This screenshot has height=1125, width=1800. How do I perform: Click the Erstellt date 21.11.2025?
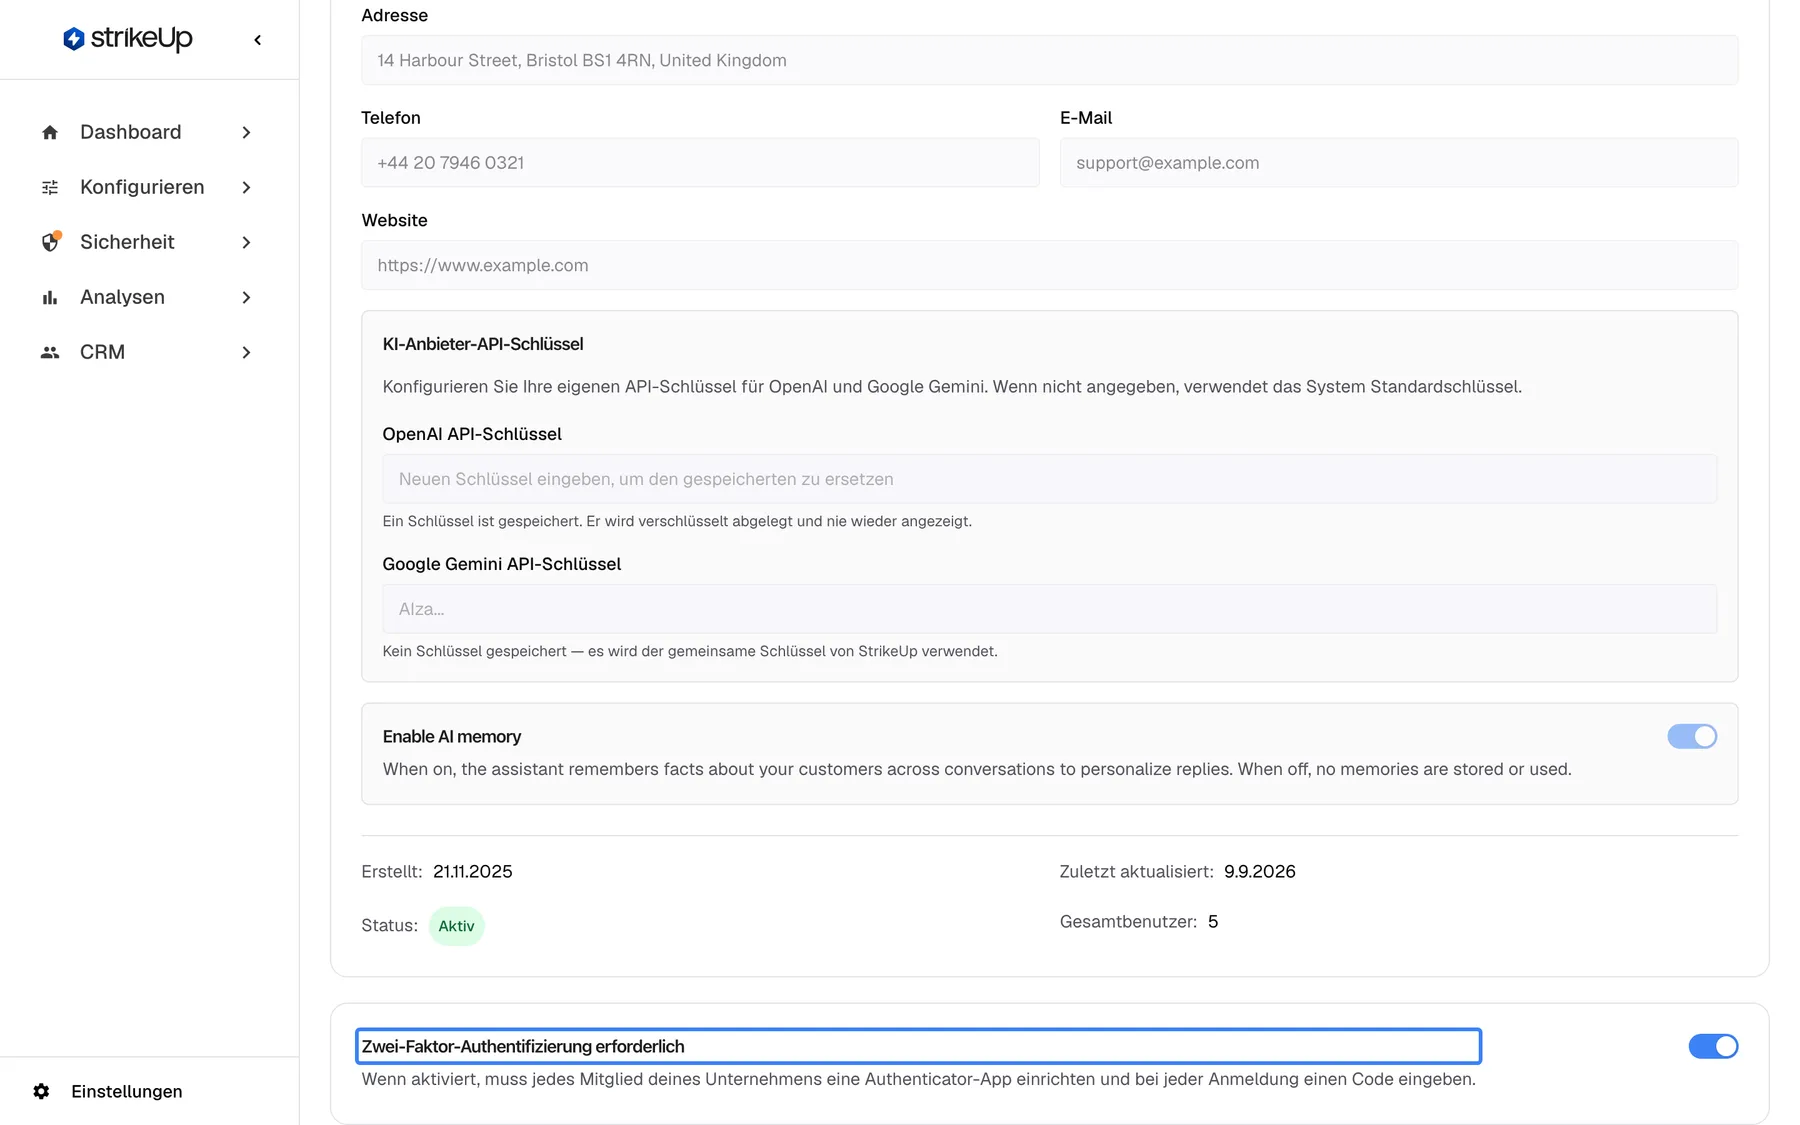[472, 872]
